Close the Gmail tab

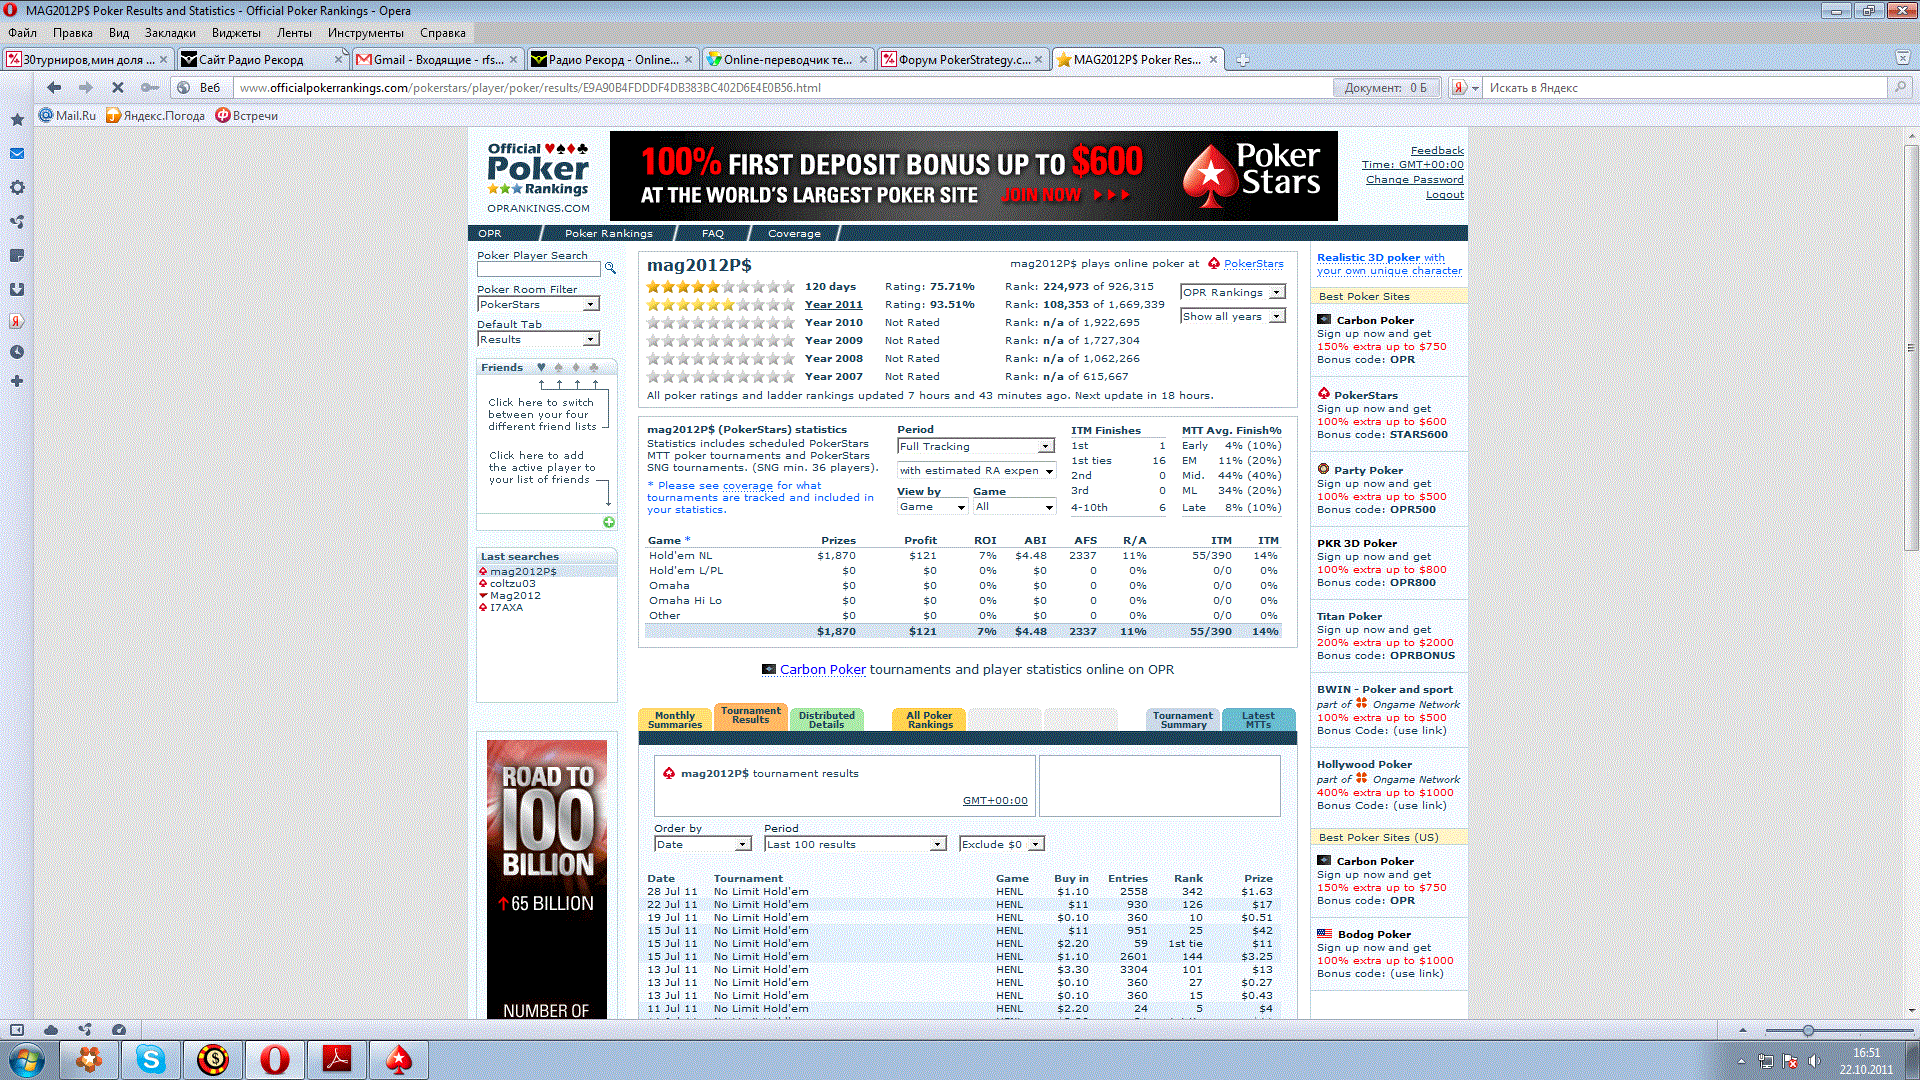tap(513, 60)
